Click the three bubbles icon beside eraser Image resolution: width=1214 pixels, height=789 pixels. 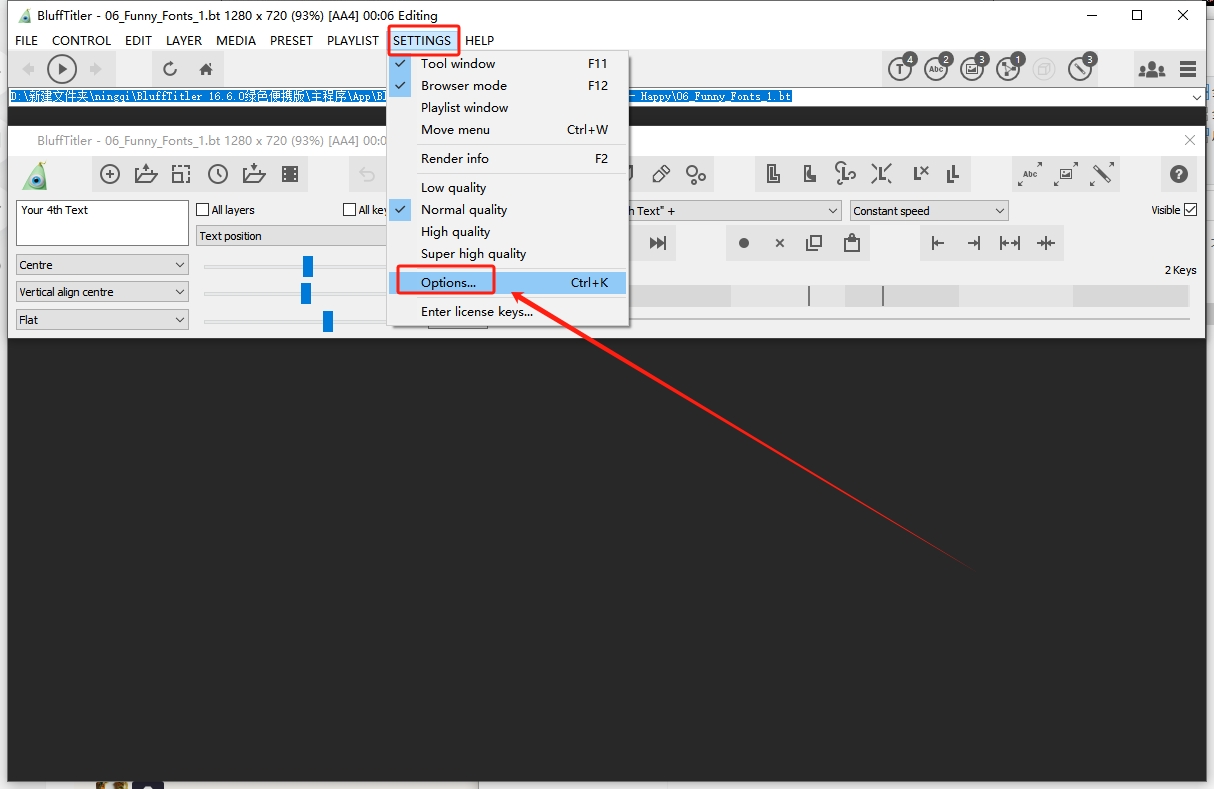[x=696, y=174]
